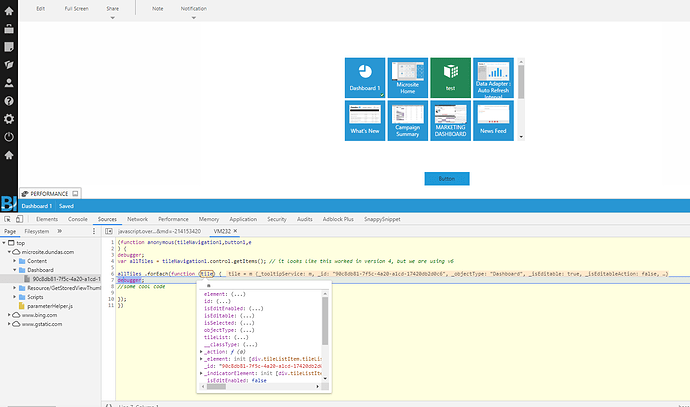Screen dimensions: 690x407
Task: Toggle the device toolbar icon in DevTools
Action: pyautogui.click(x=19, y=219)
